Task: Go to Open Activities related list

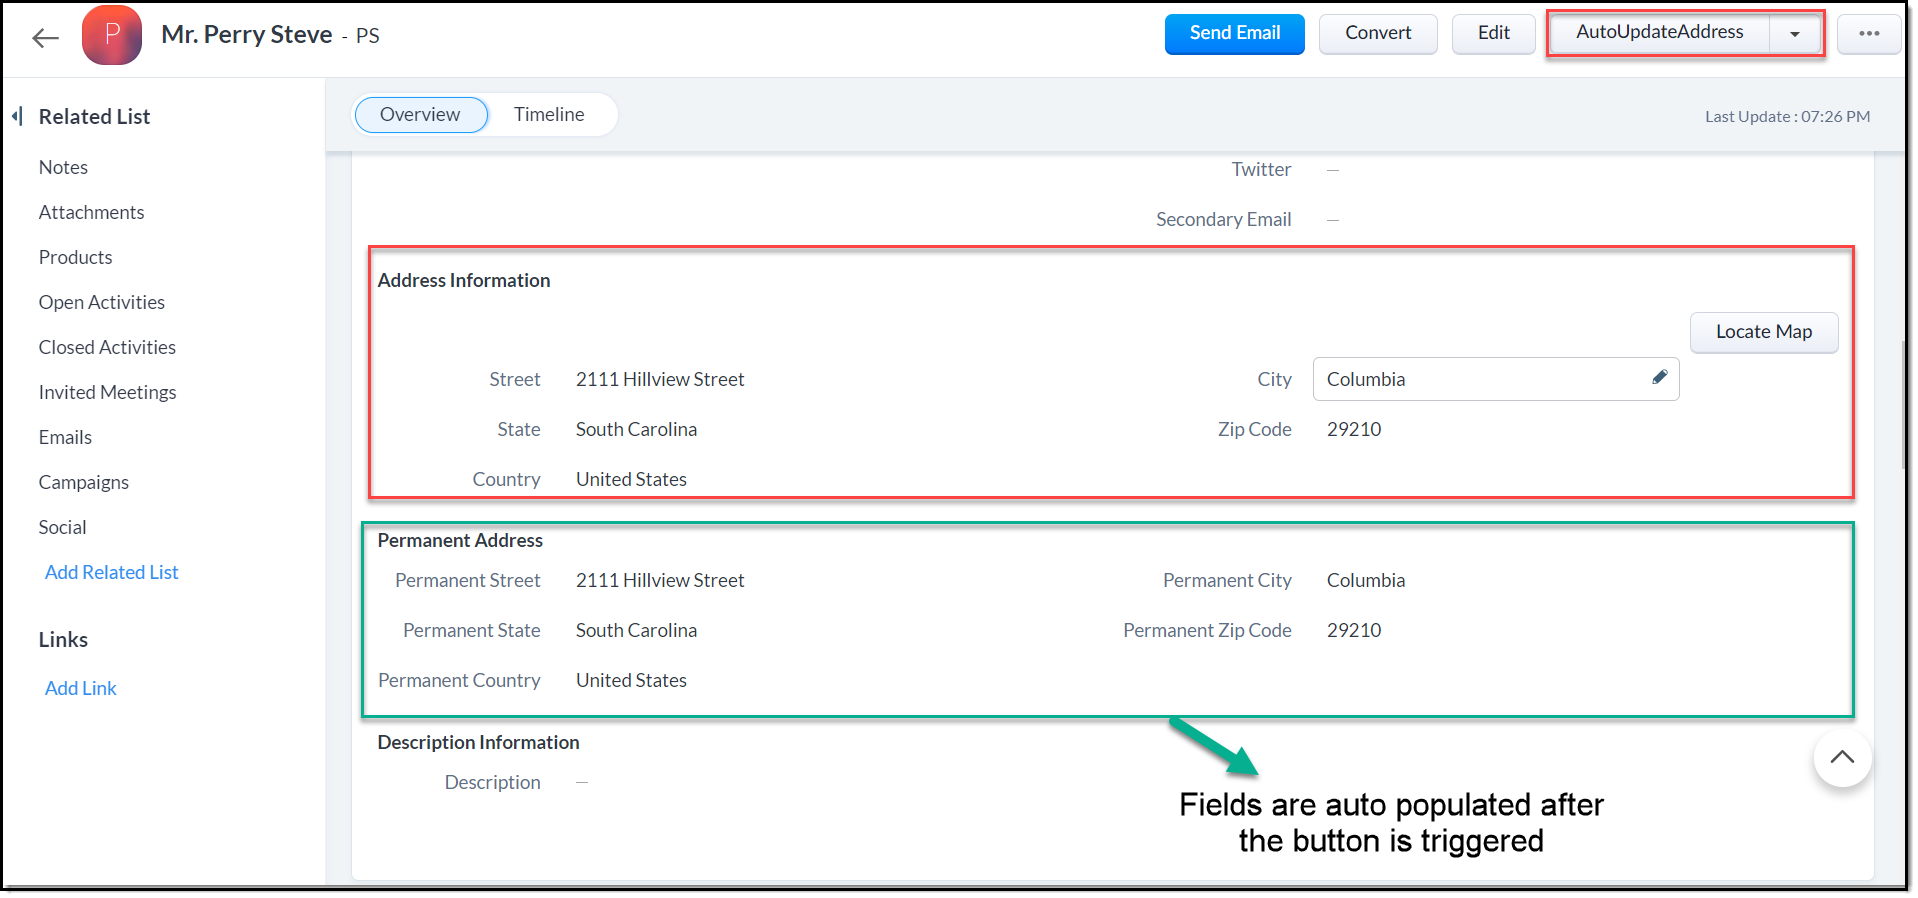Action: coord(102,302)
